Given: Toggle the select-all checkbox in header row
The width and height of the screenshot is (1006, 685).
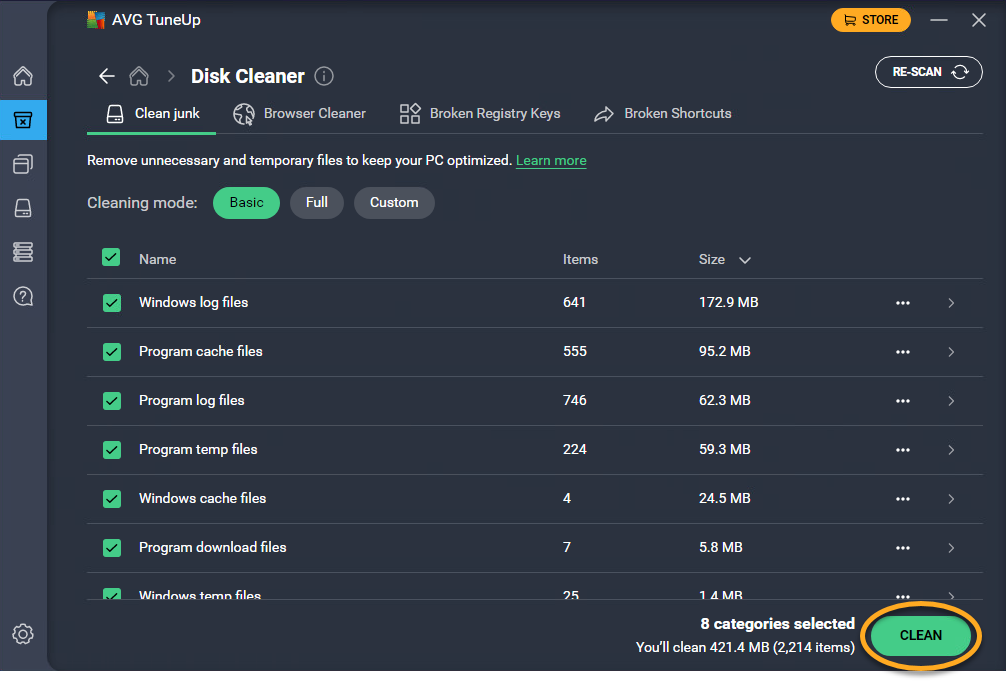Looking at the screenshot, I should [112, 258].
